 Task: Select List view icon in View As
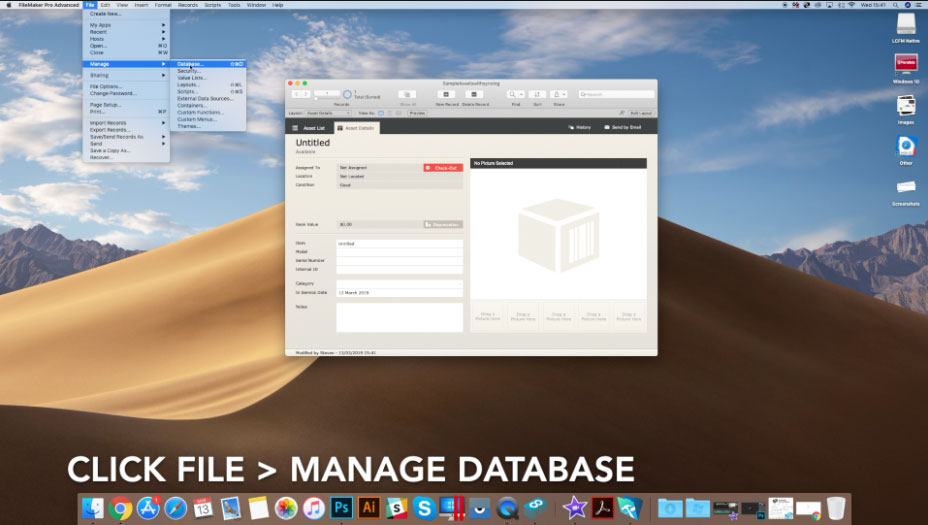click(x=389, y=113)
